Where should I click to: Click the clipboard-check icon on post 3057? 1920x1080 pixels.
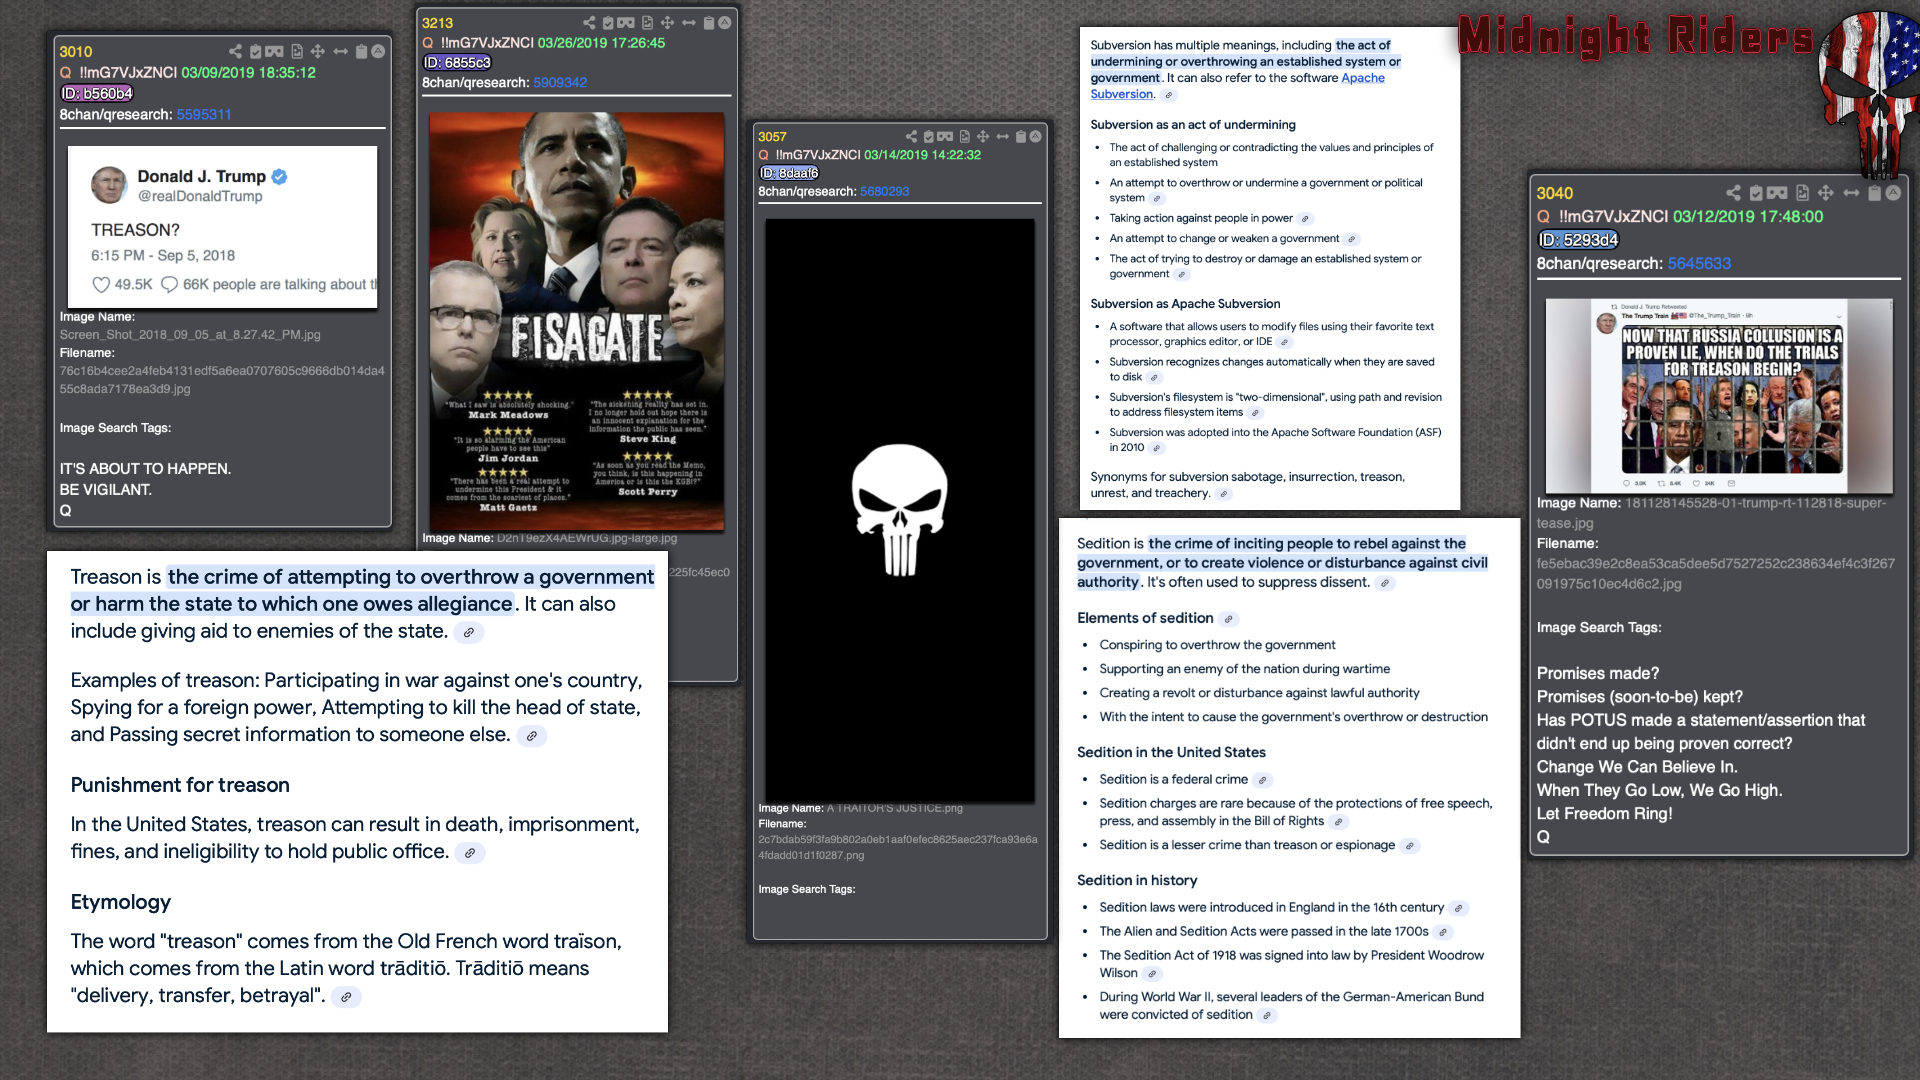click(929, 136)
